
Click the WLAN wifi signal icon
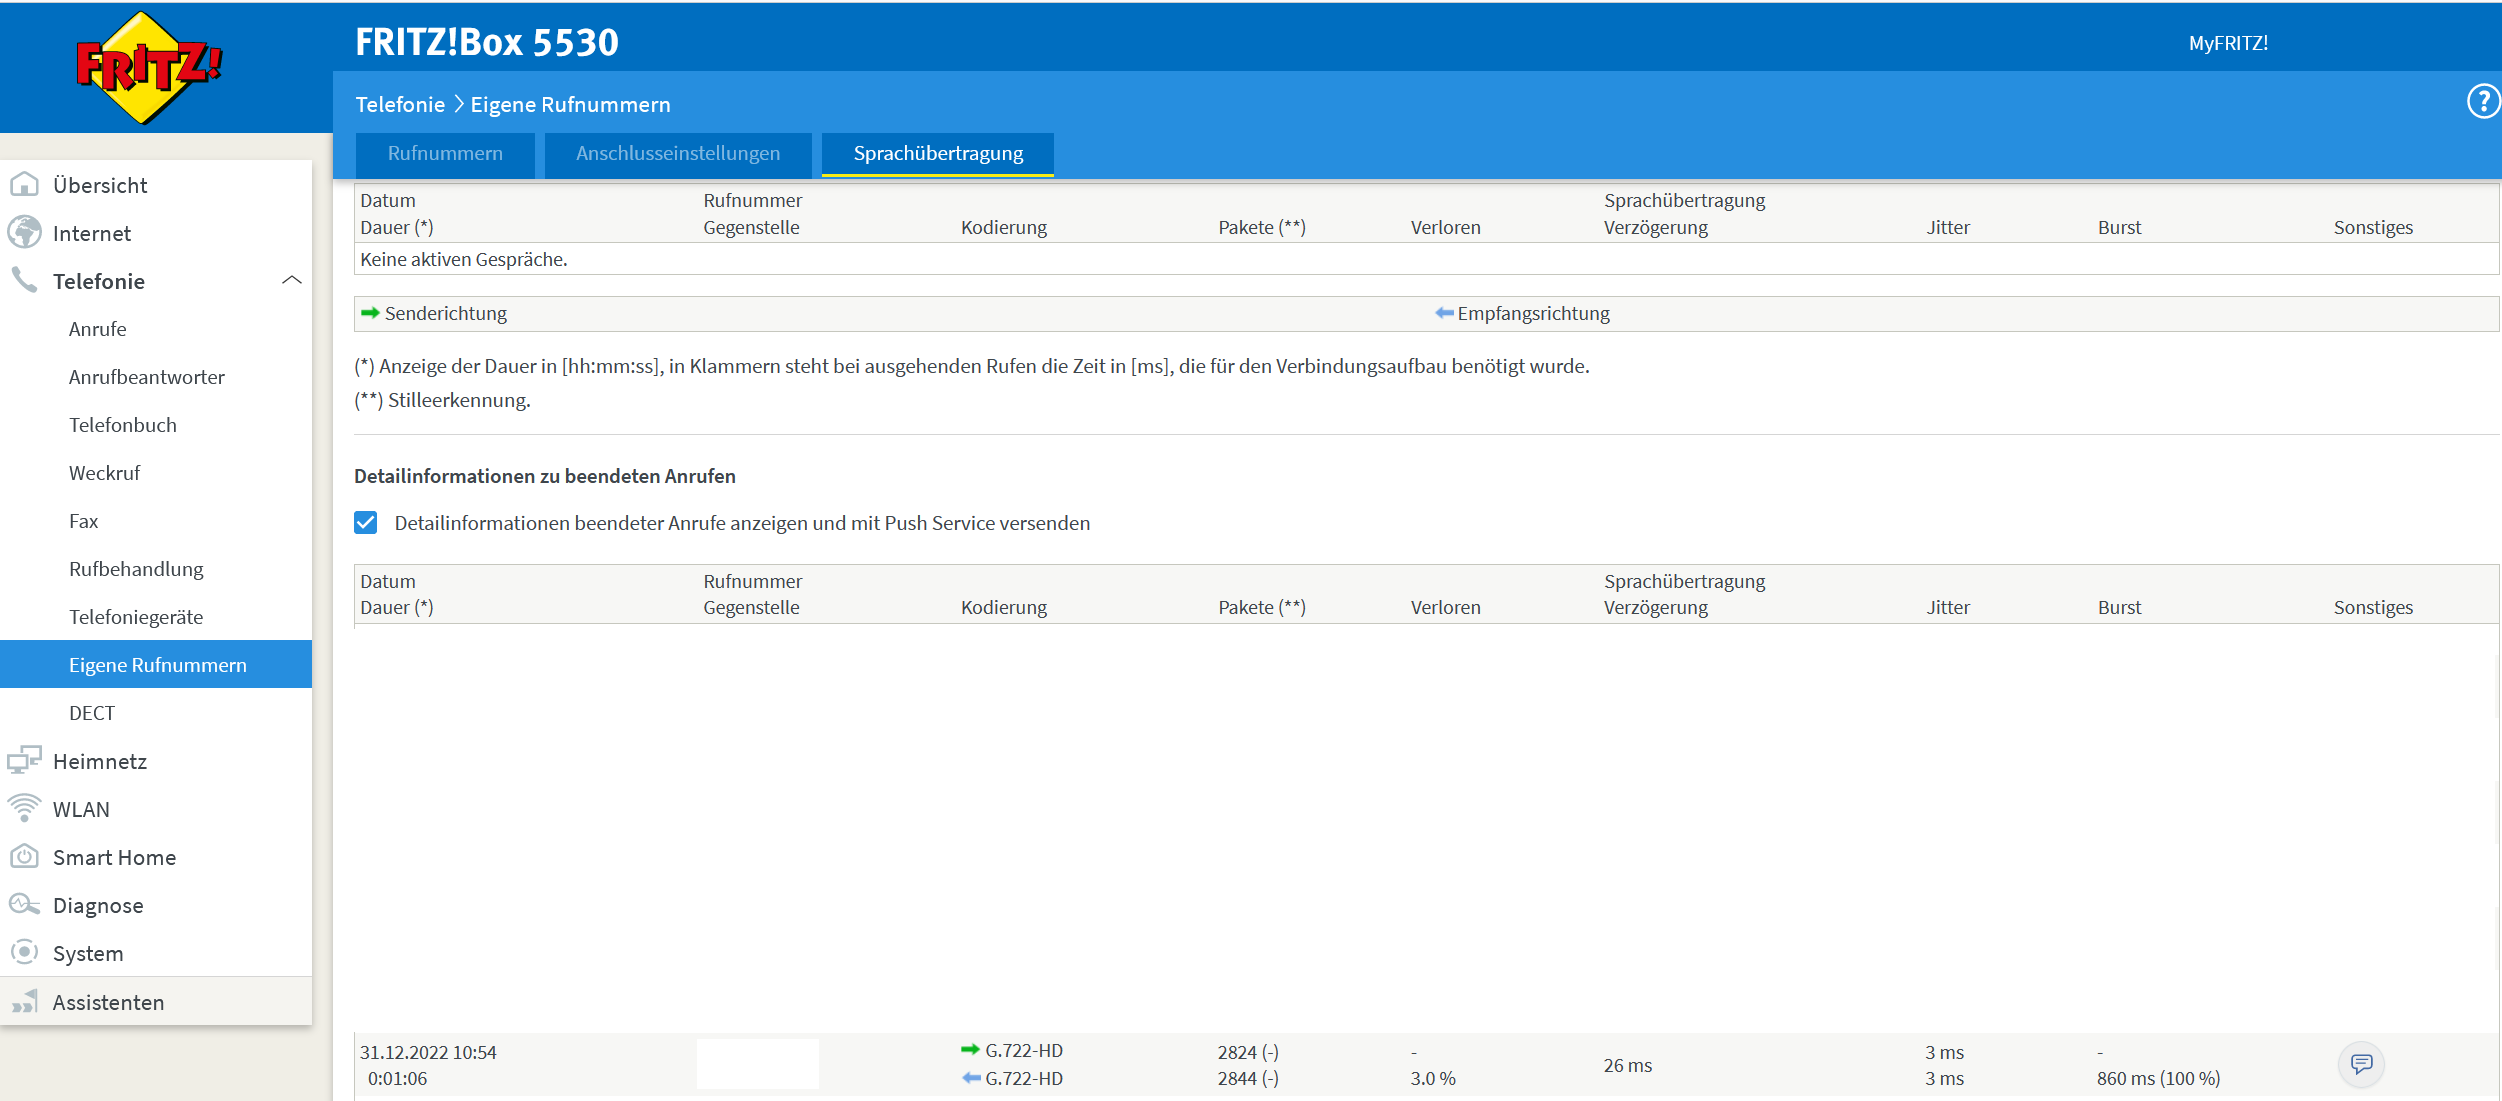(24, 808)
